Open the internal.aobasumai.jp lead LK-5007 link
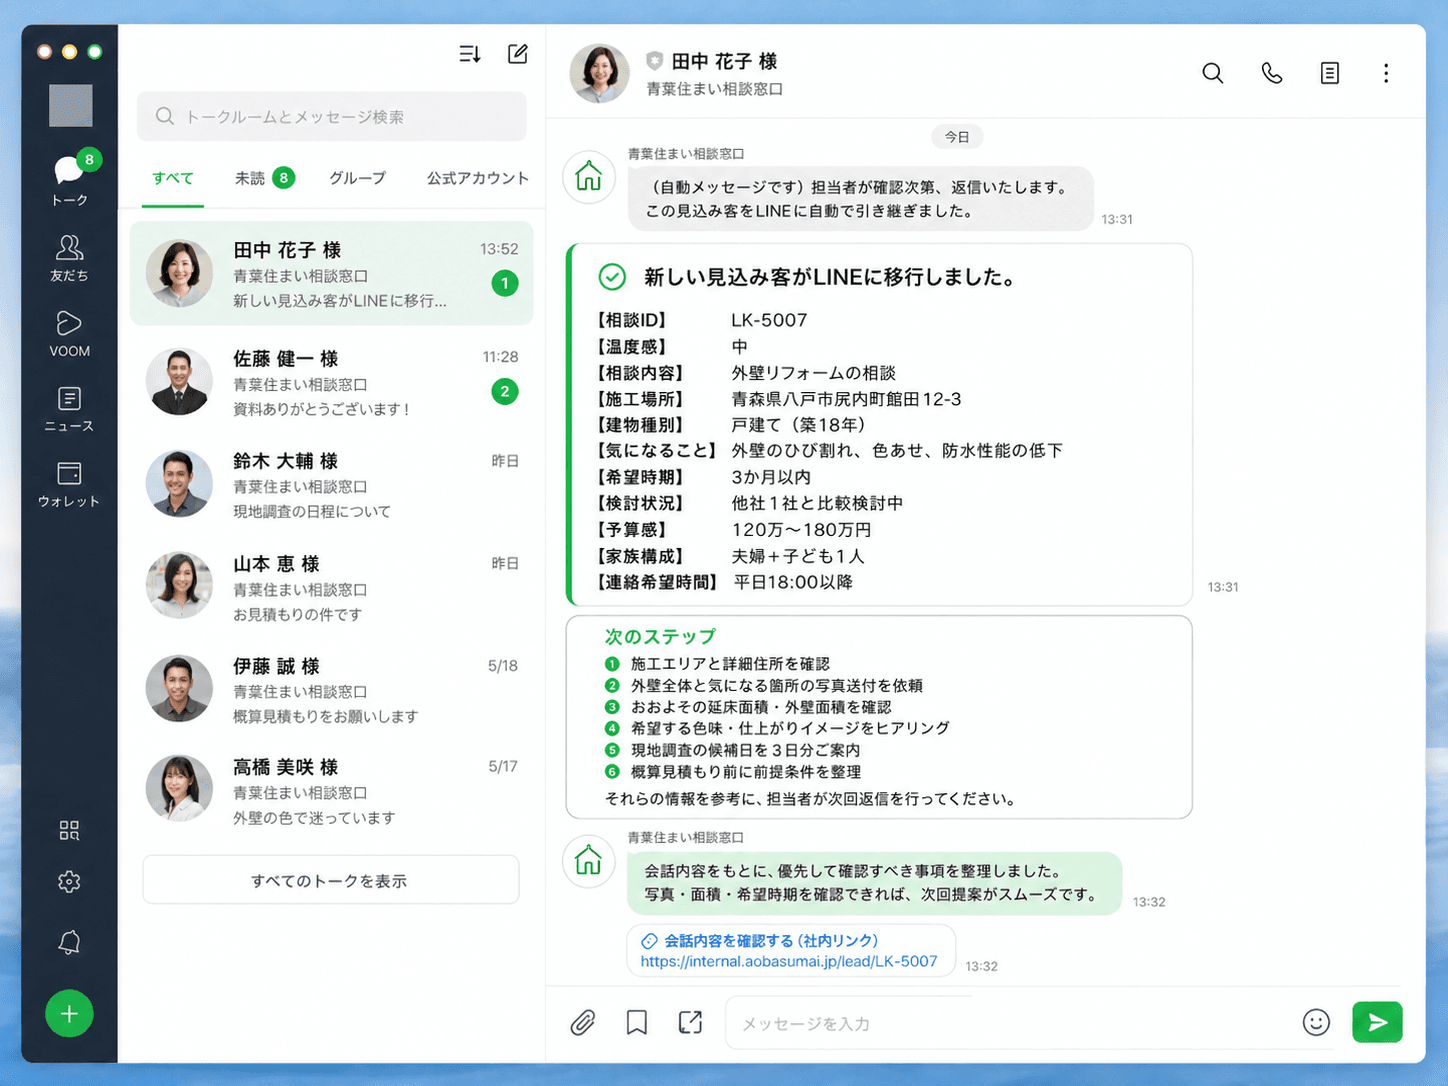1448x1086 pixels. coord(789,962)
